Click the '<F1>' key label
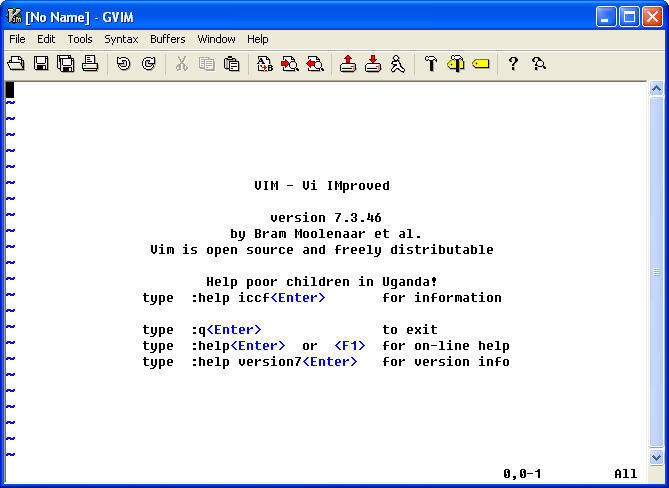Screen dimensions: 669x488 coord(350,346)
